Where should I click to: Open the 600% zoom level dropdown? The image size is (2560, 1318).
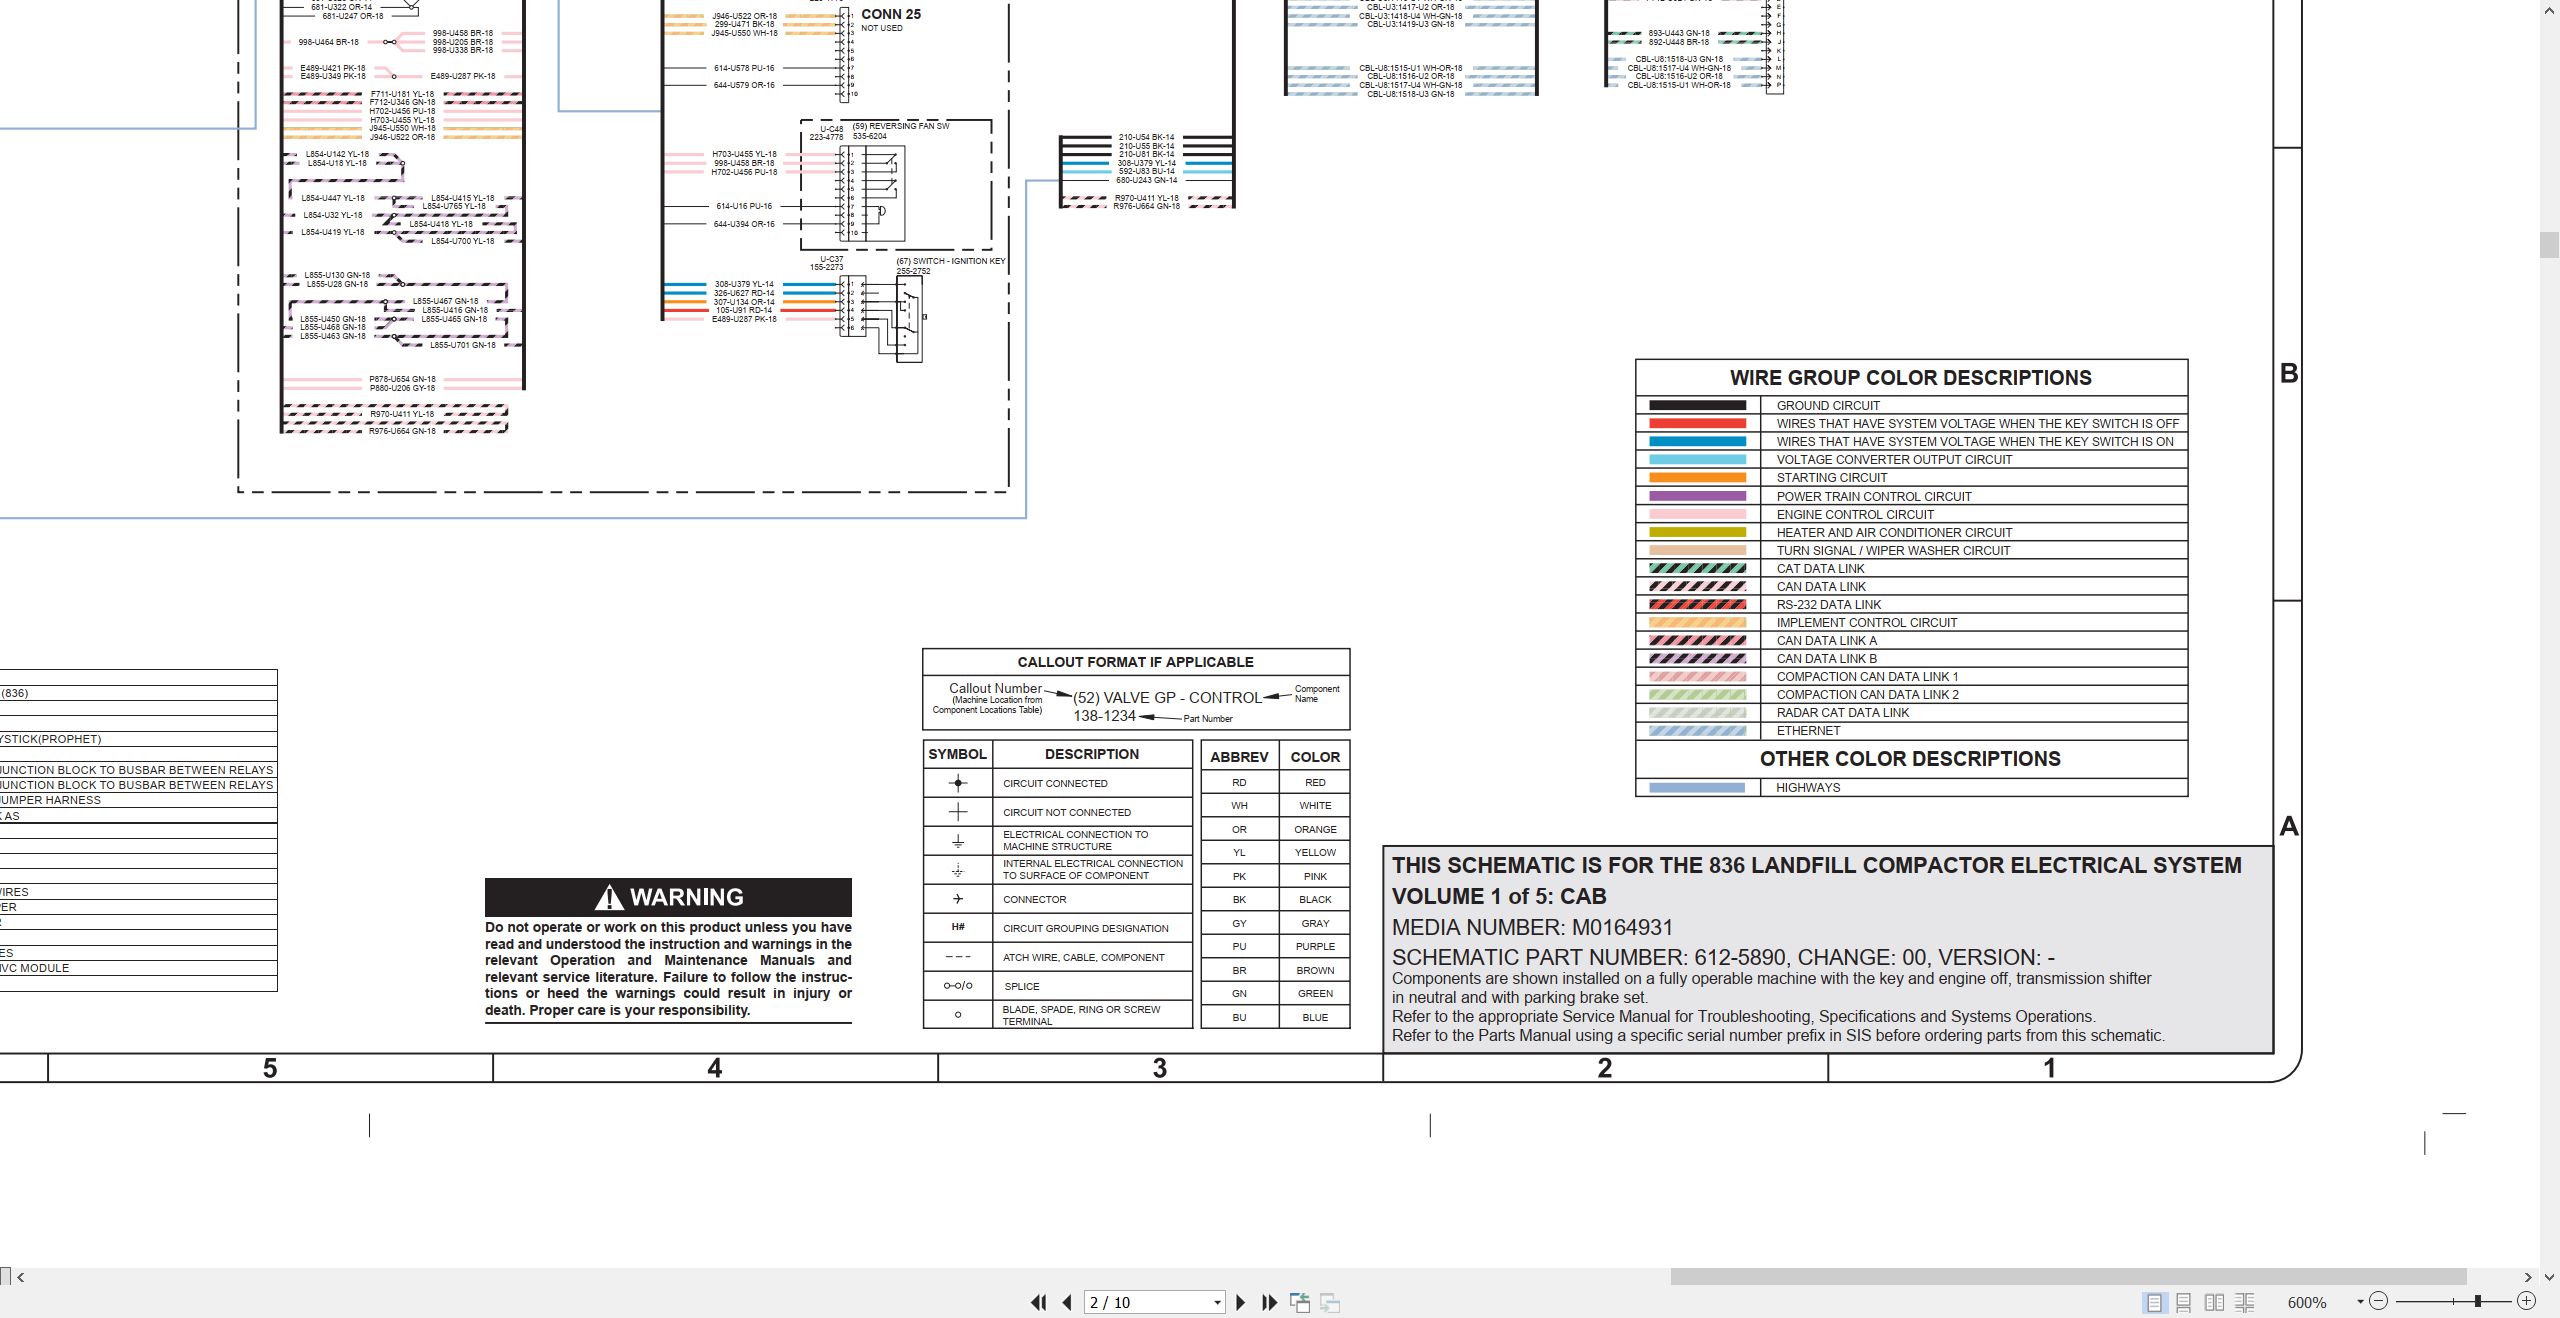coord(2360,1302)
